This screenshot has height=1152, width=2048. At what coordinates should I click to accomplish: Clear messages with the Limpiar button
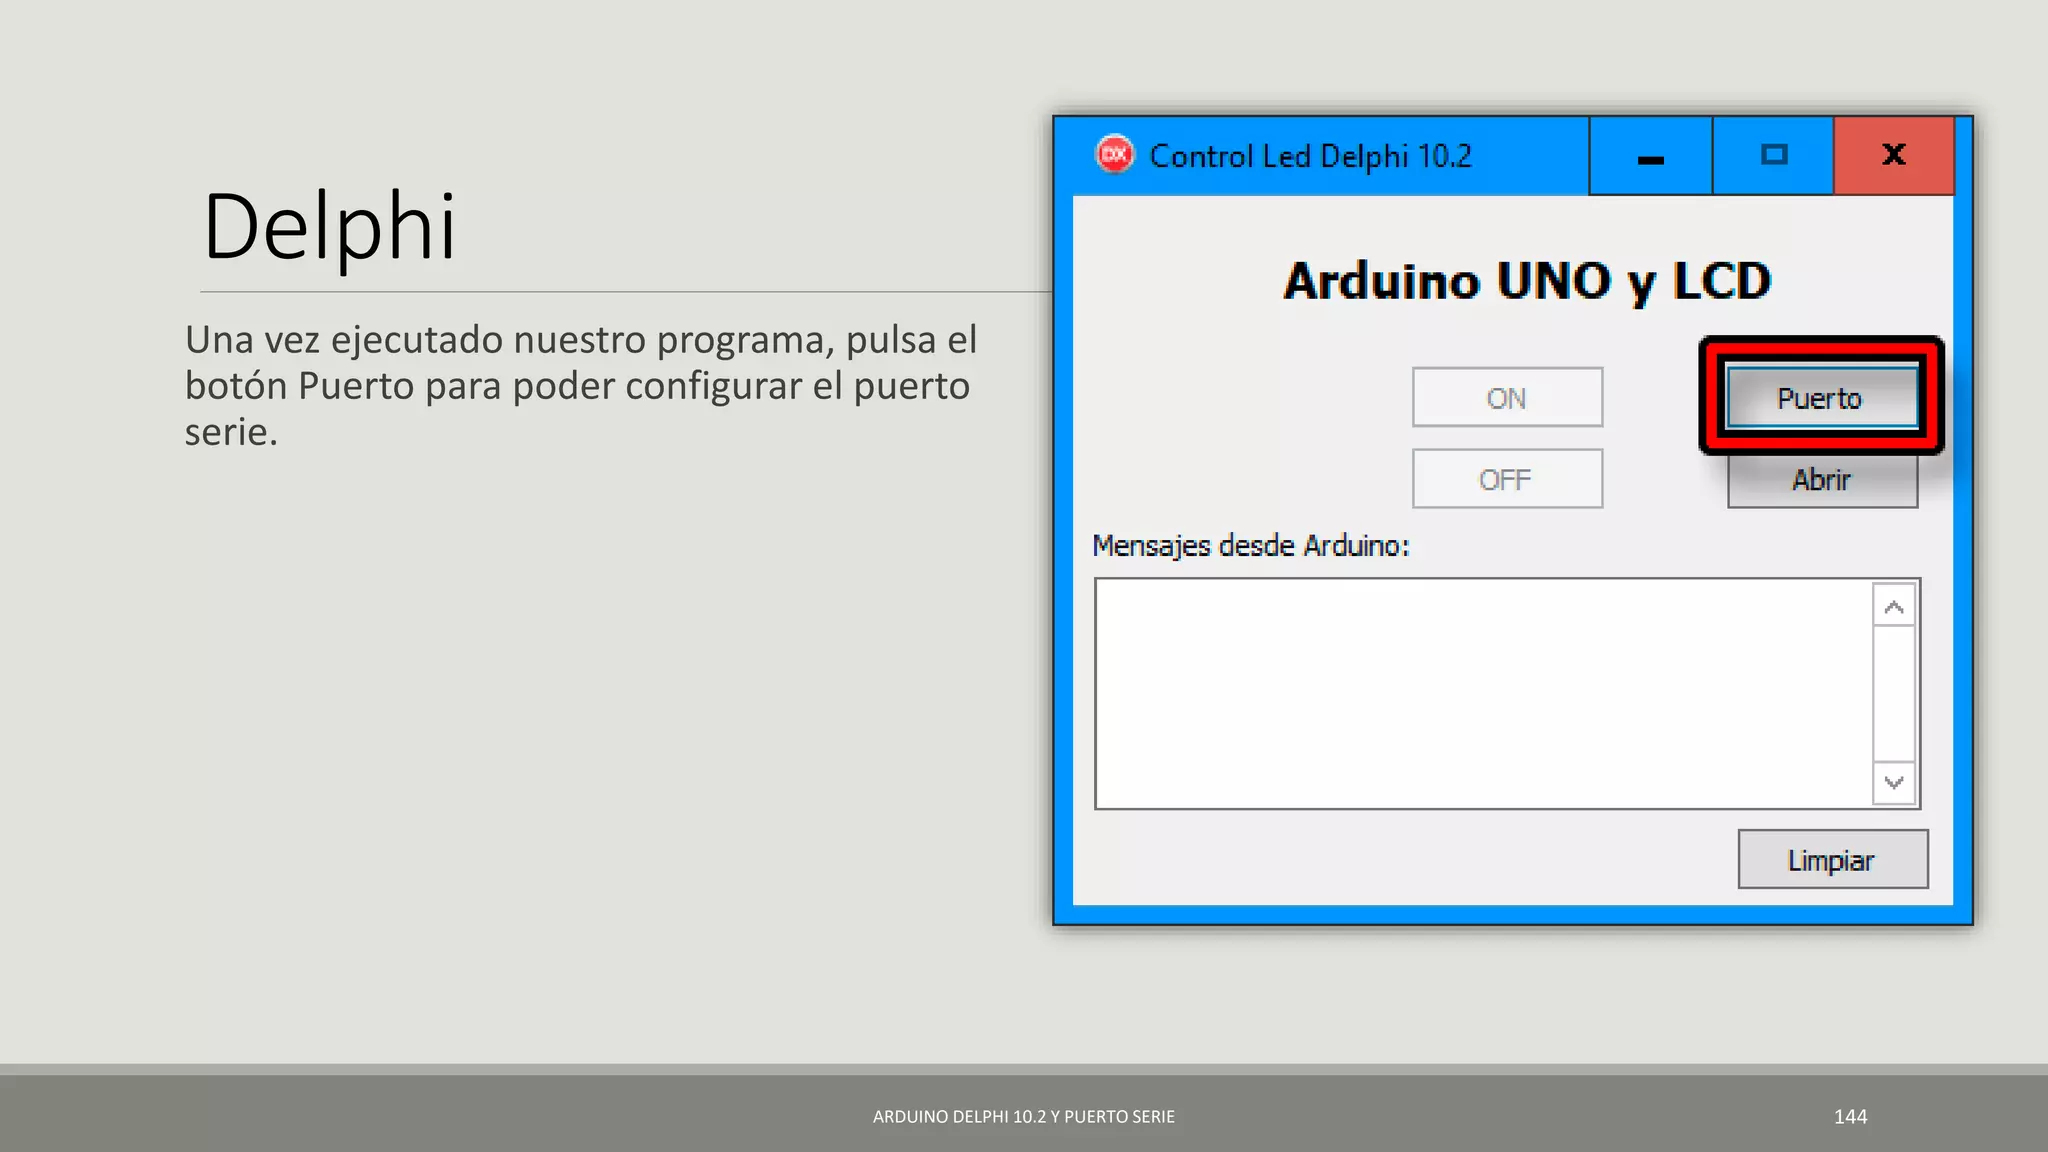click(x=1832, y=860)
